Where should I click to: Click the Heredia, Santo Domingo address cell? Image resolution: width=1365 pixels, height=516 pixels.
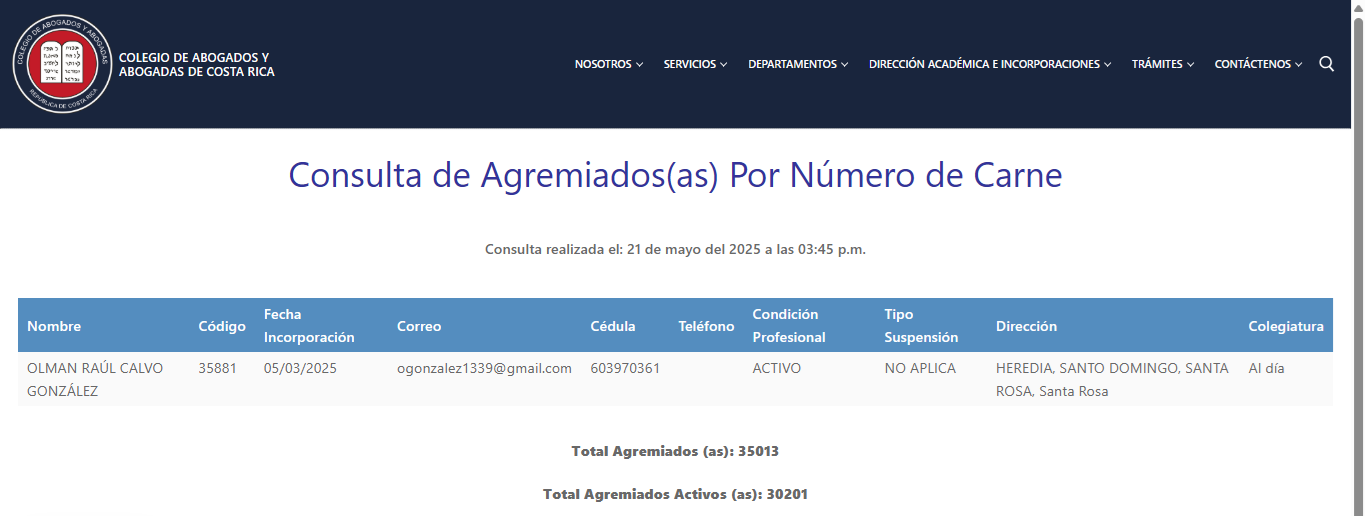(x=1111, y=379)
